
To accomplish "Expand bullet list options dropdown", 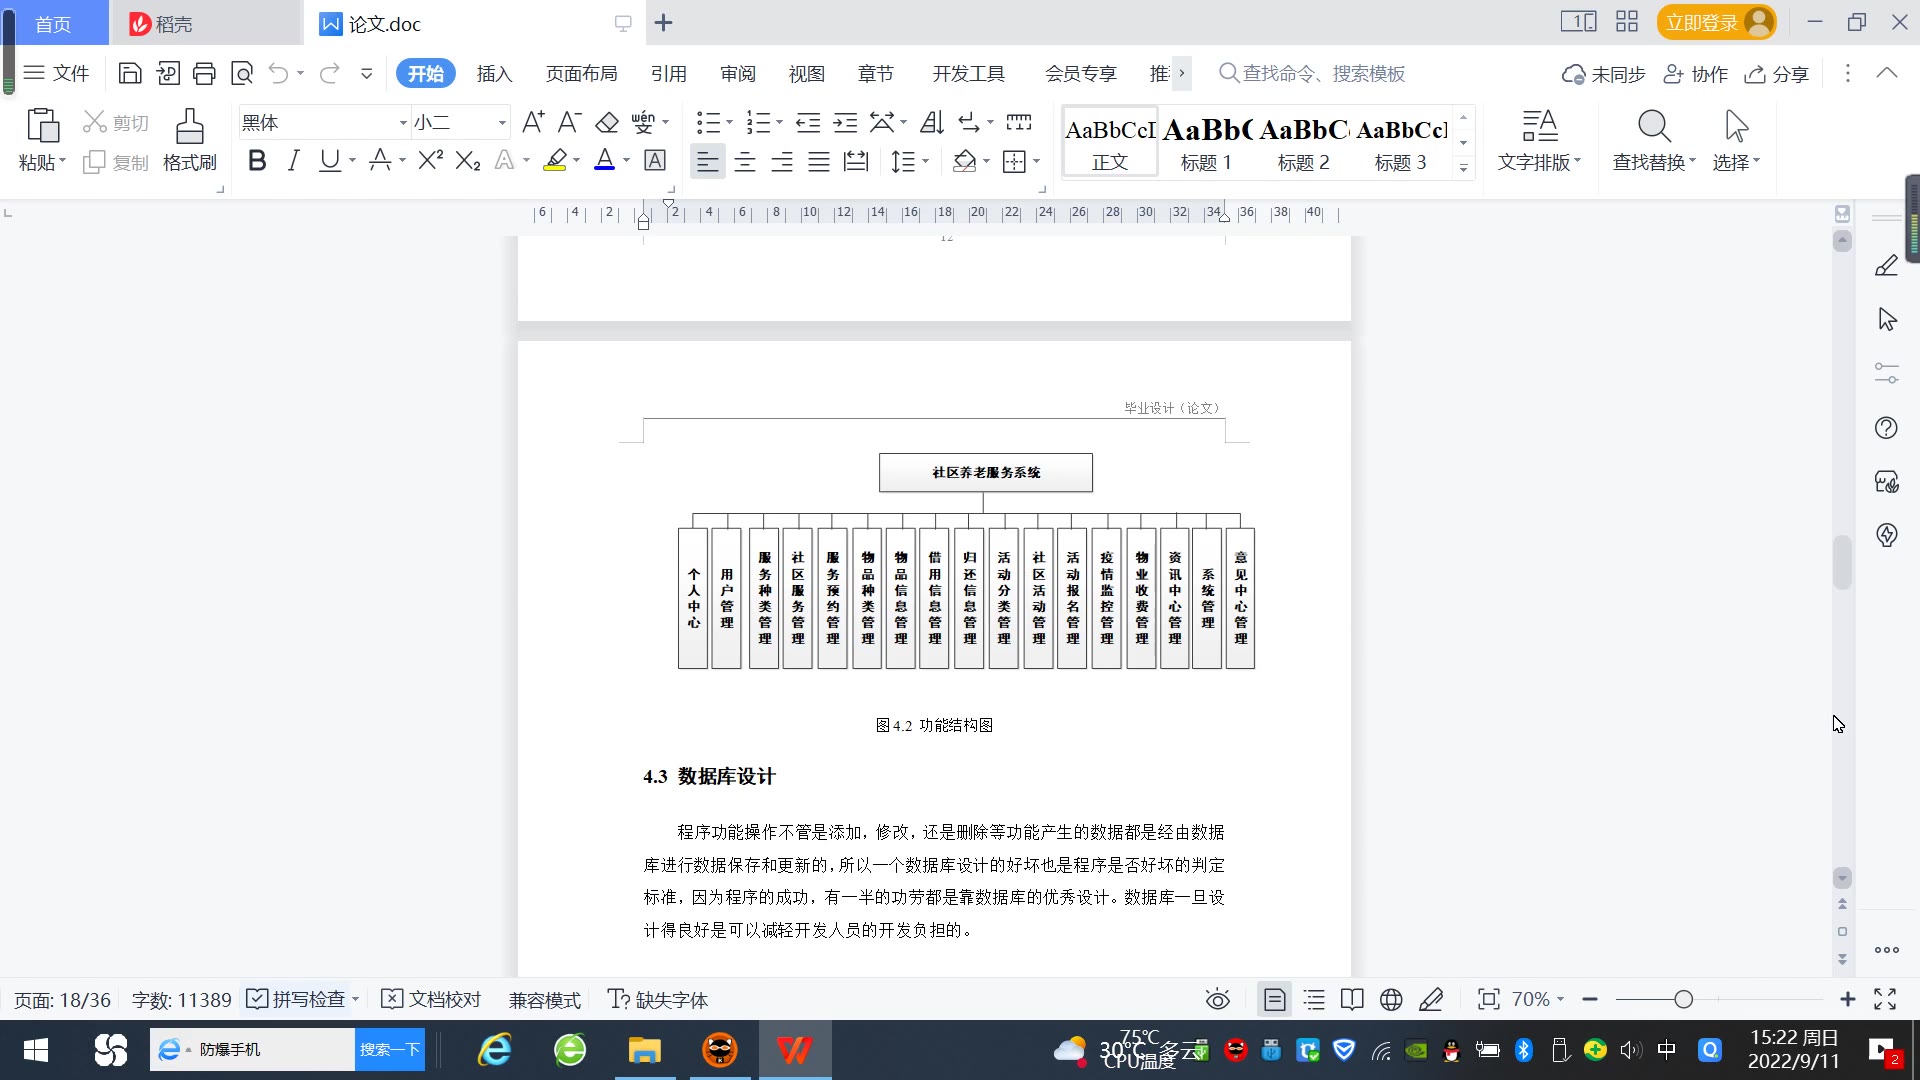I will click(x=730, y=122).
